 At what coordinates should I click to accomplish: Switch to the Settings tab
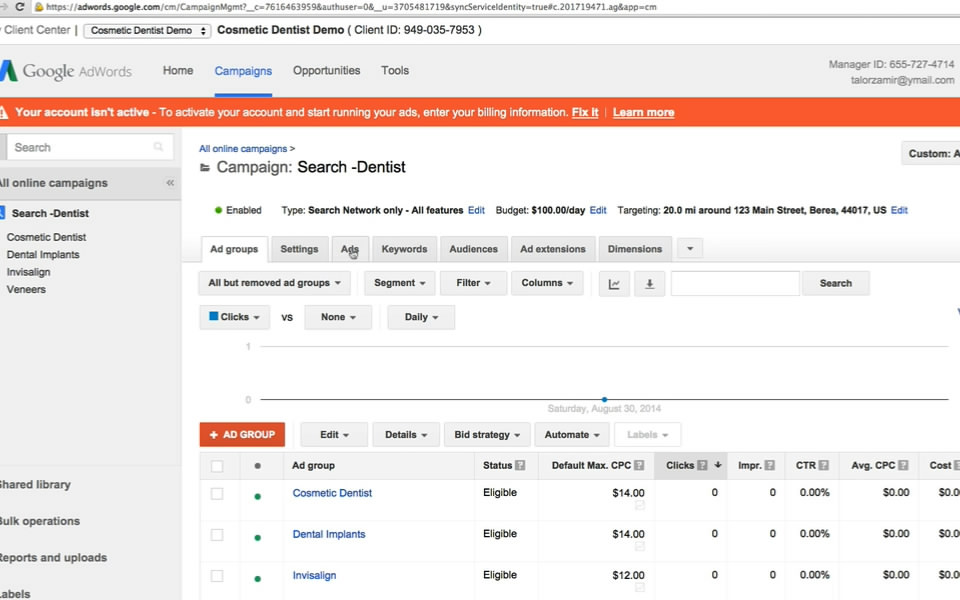299,249
